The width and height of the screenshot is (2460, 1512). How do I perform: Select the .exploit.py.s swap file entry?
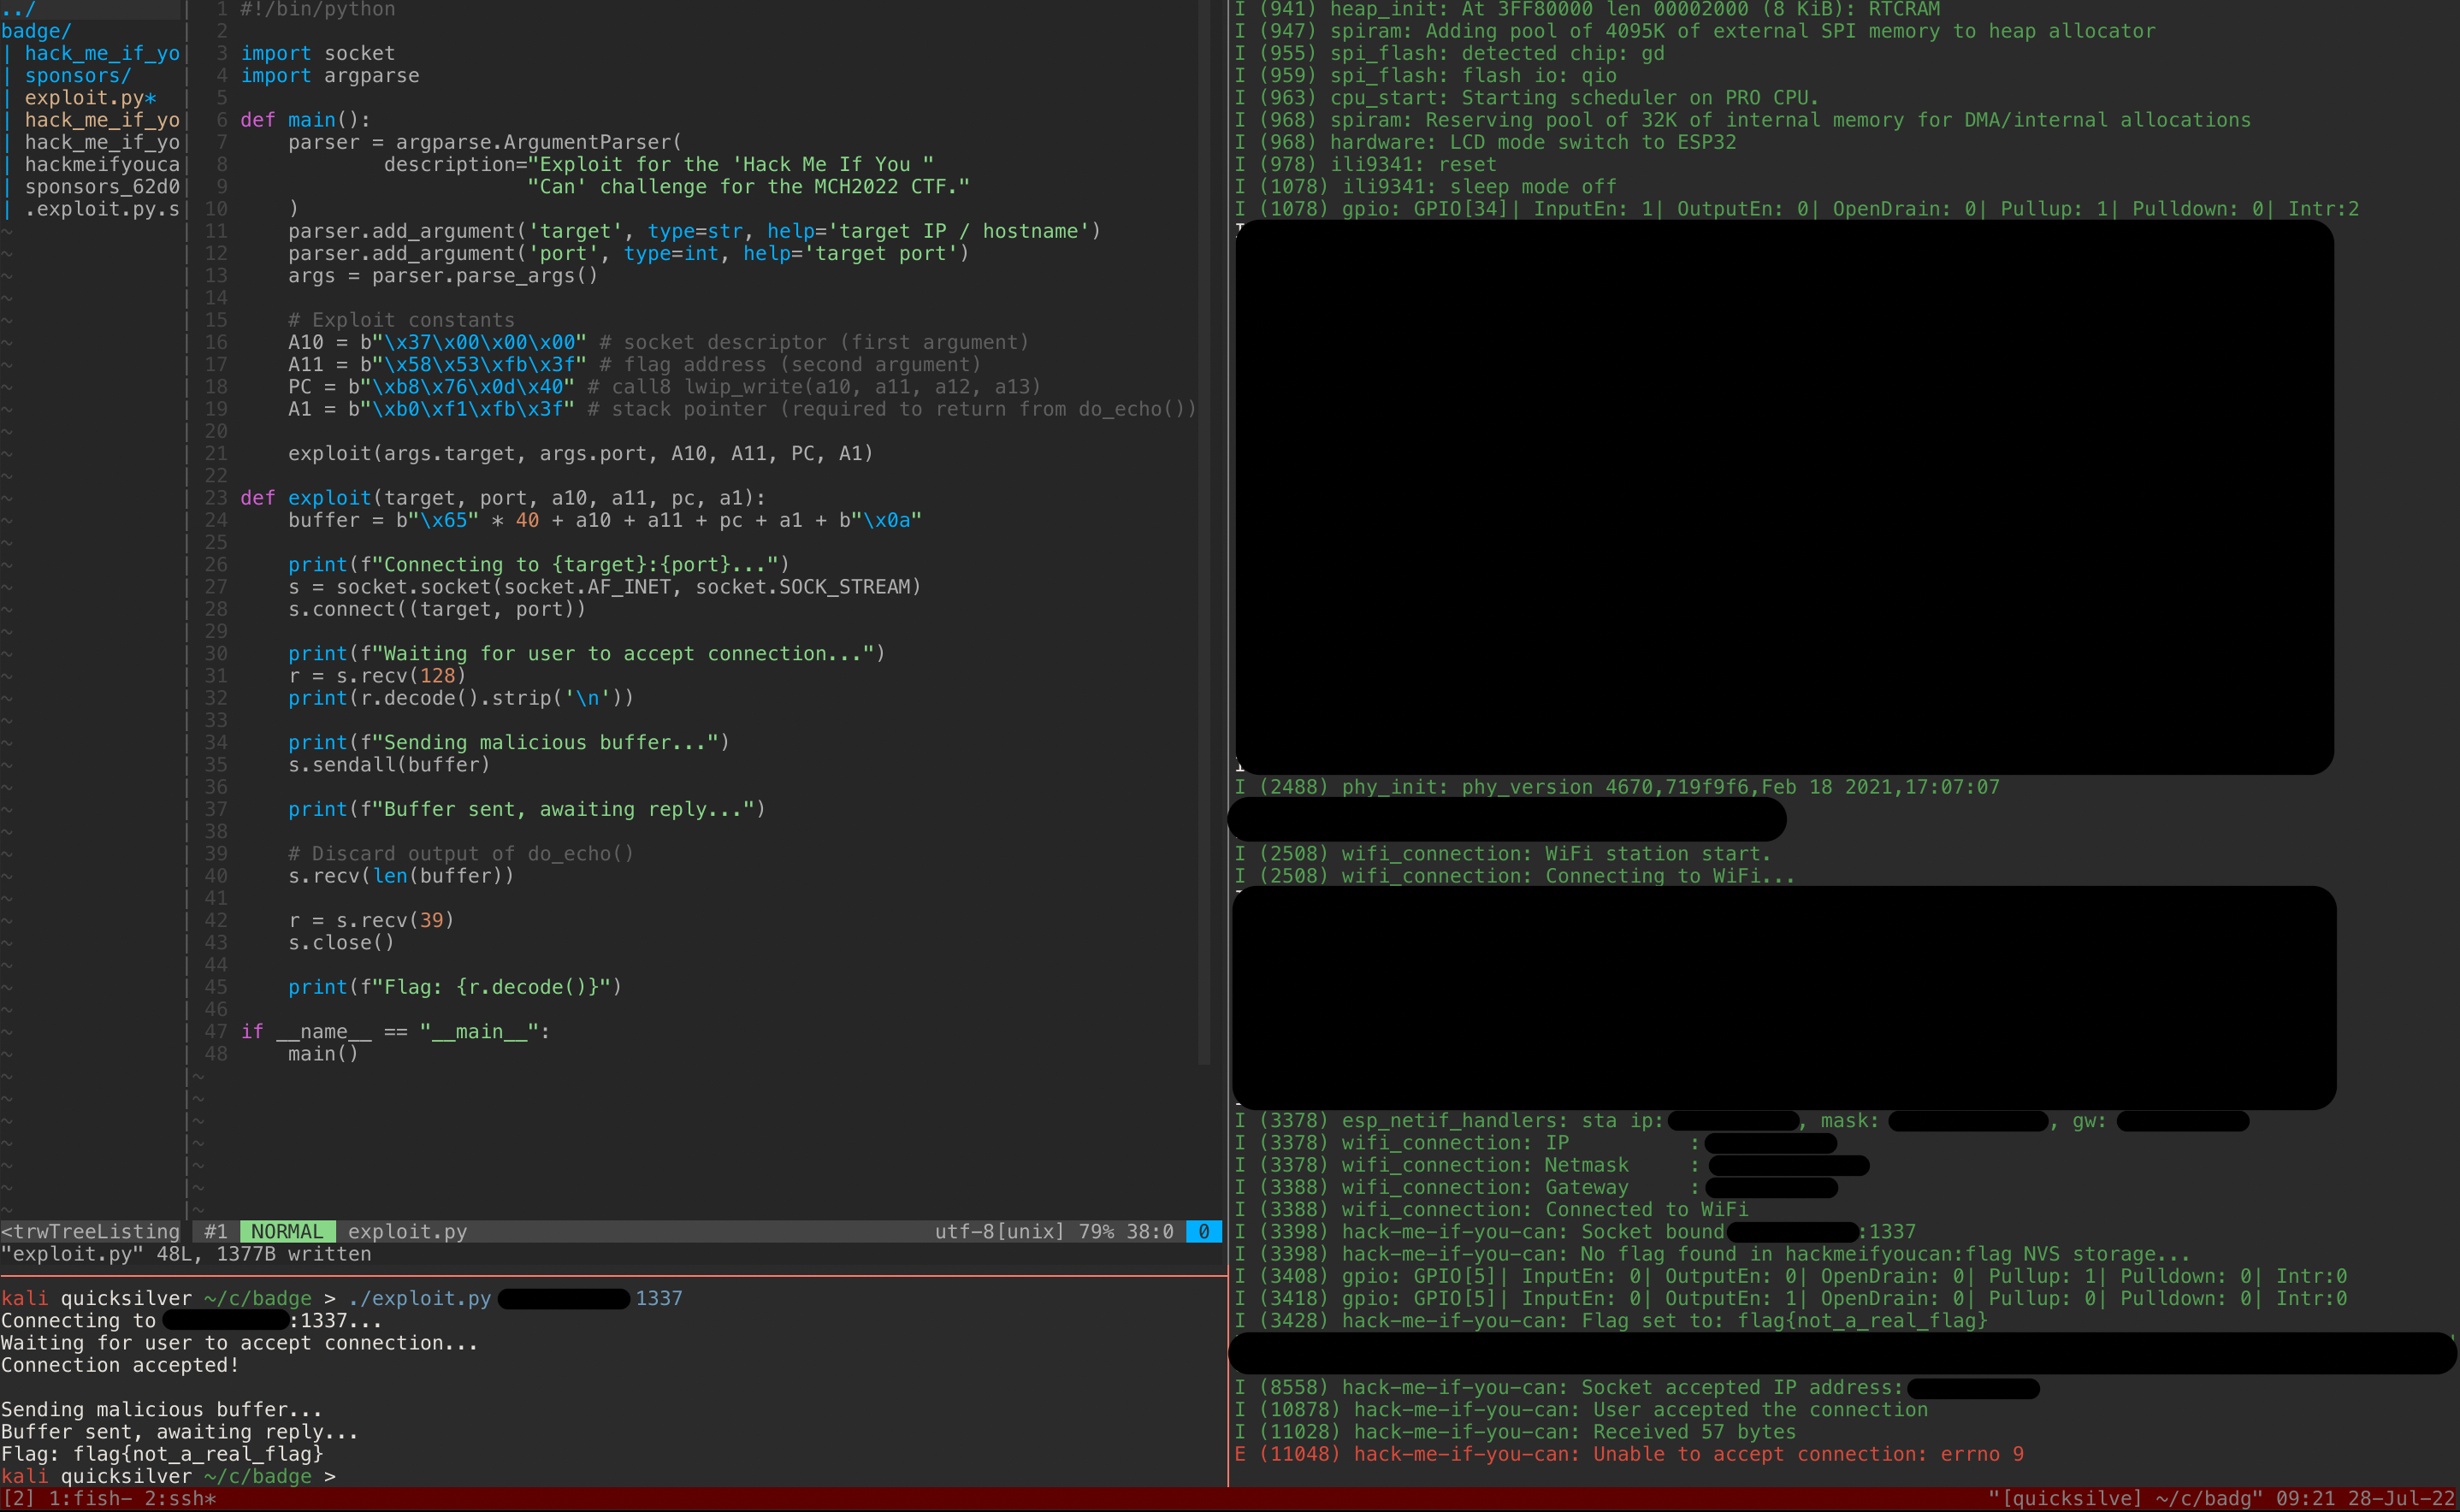pos(101,209)
